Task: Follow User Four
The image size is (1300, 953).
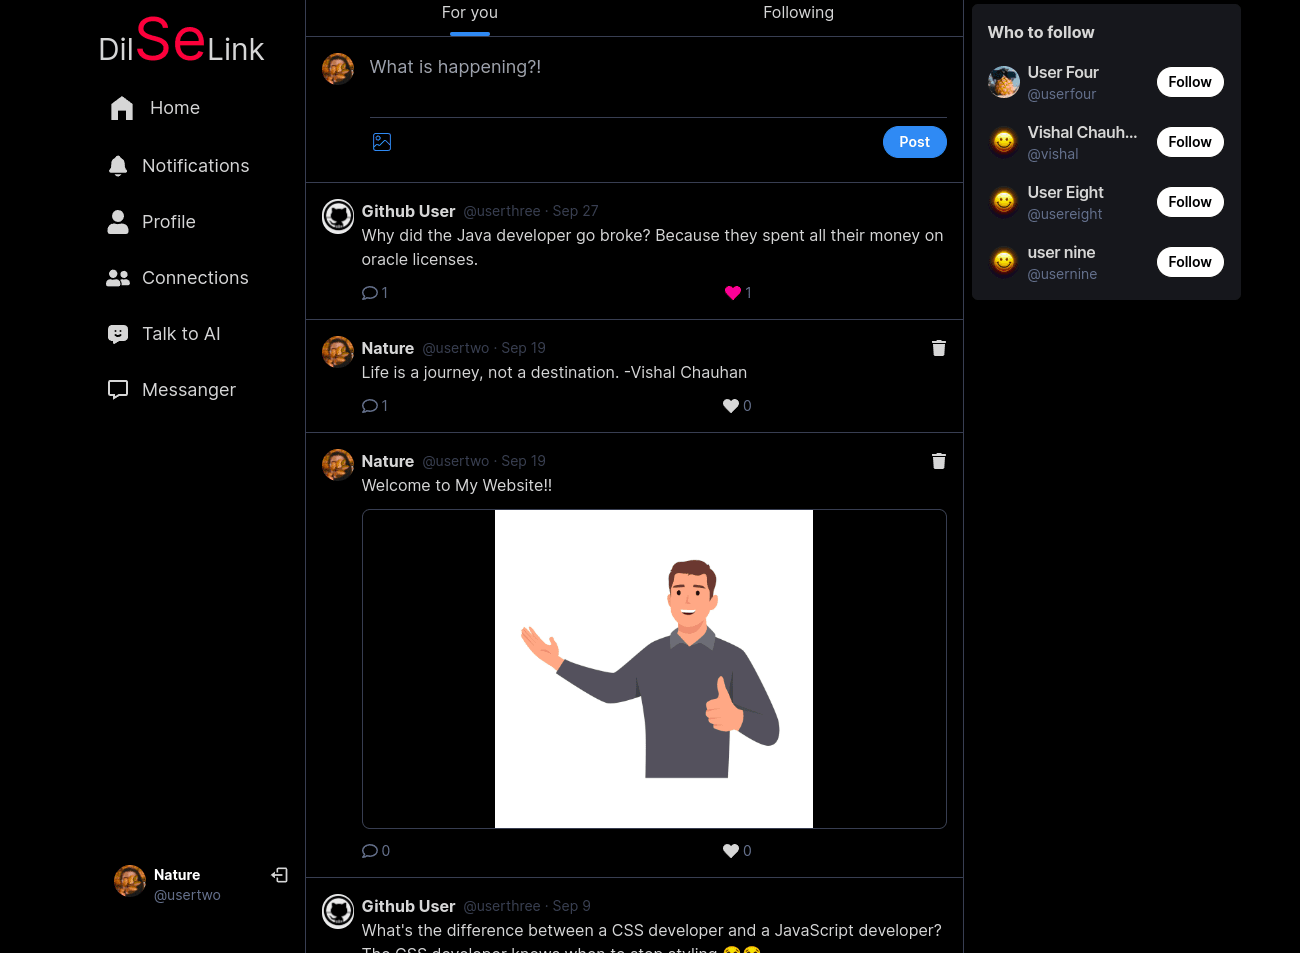Action: [1189, 82]
